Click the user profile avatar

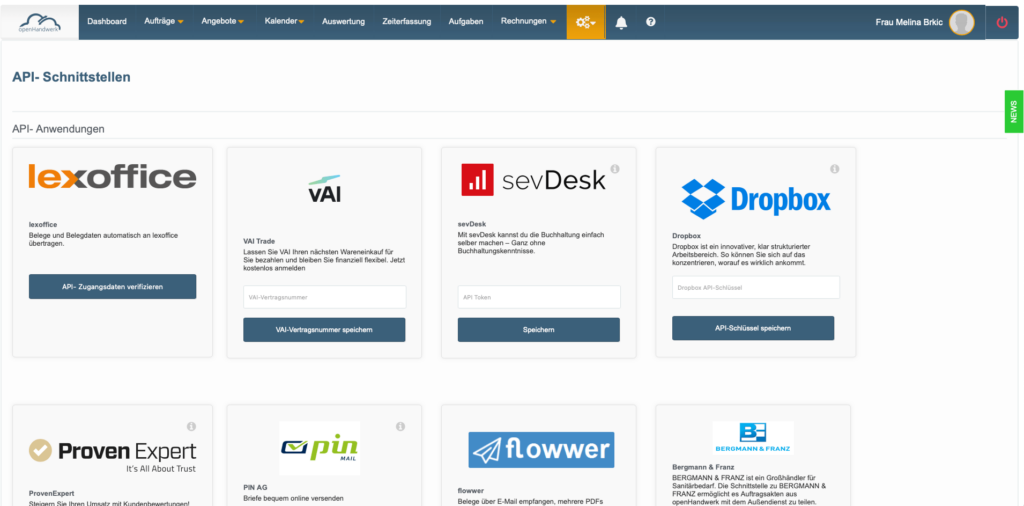961,22
